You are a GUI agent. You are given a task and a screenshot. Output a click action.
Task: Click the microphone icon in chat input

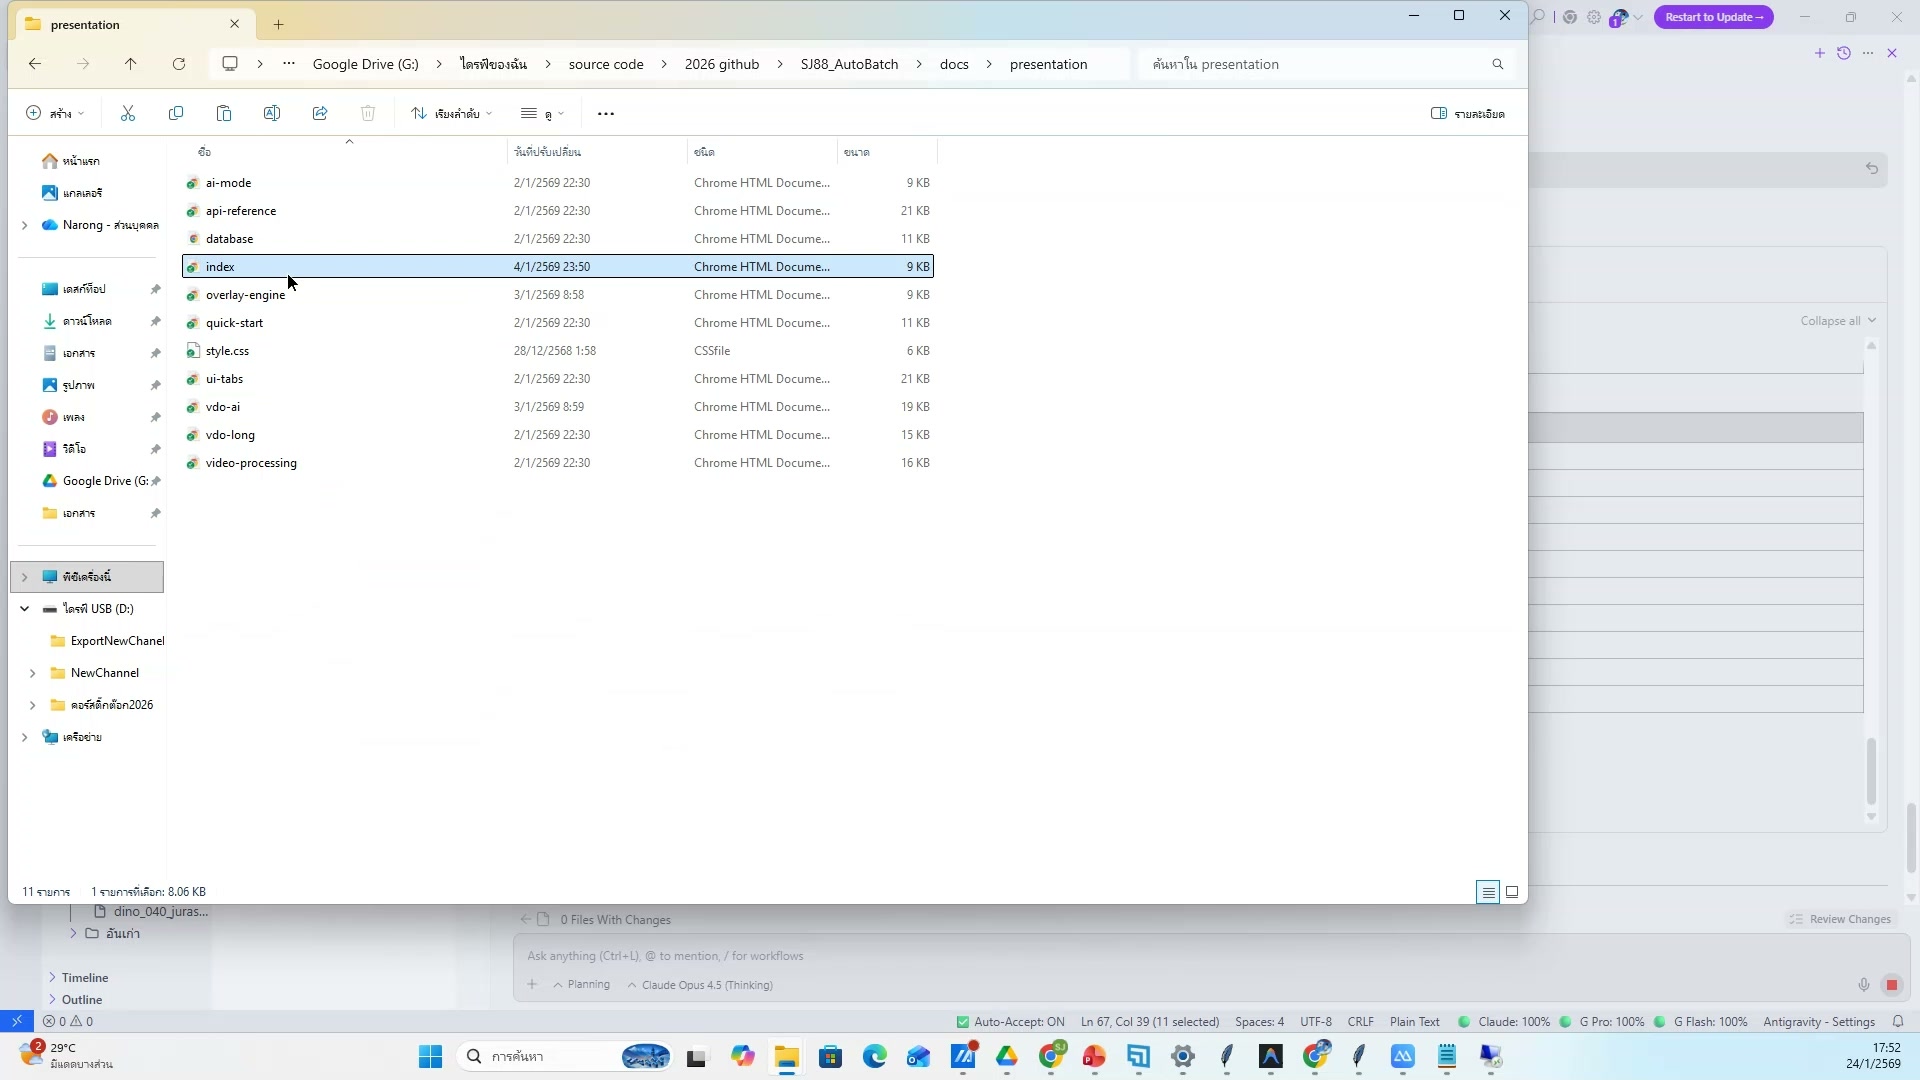tap(1862, 984)
